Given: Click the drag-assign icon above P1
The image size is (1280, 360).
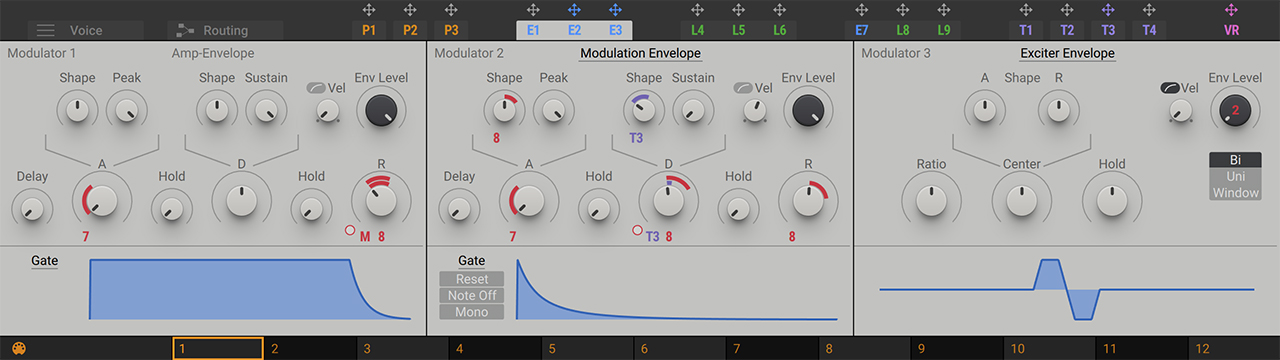Looking at the screenshot, I should 369,9.
